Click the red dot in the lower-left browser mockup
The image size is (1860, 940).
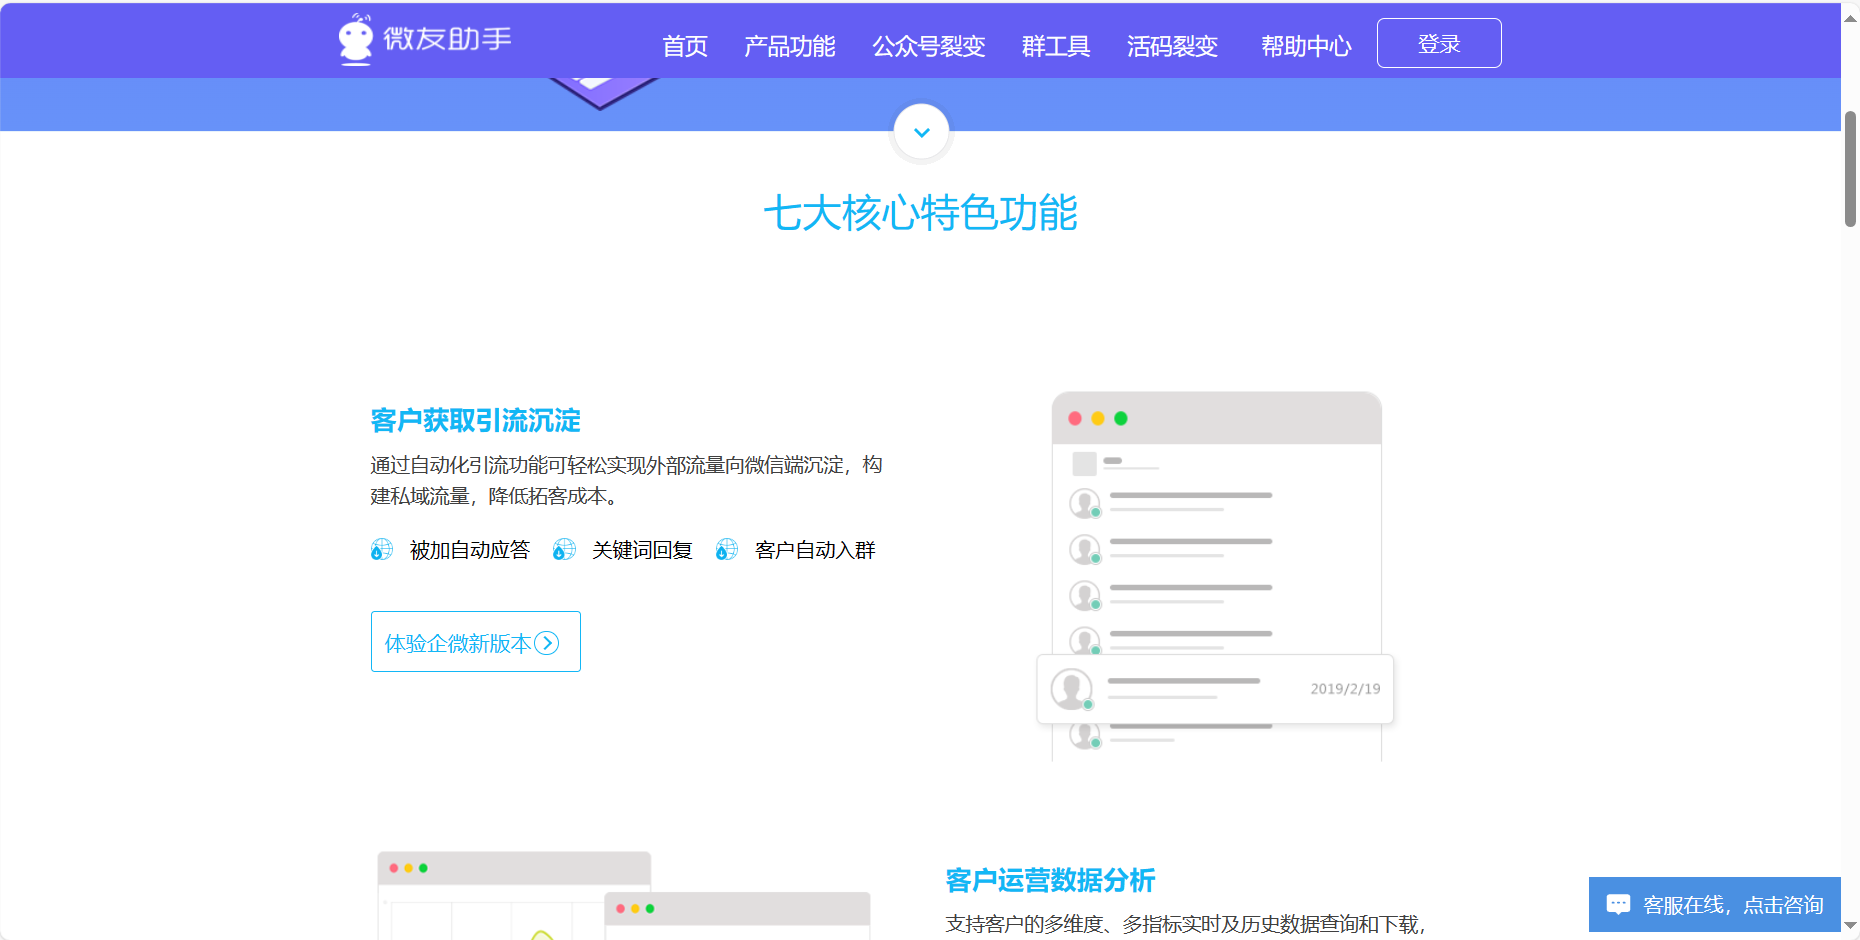[392, 867]
